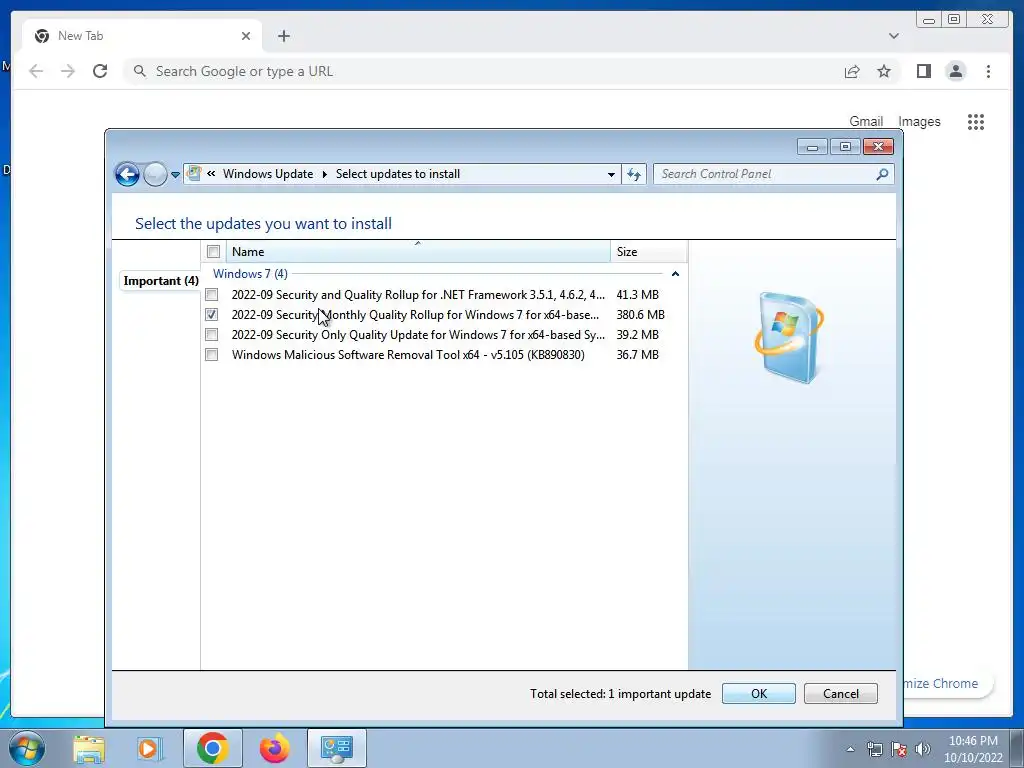Go back in Windows Update window

[x=127, y=174]
